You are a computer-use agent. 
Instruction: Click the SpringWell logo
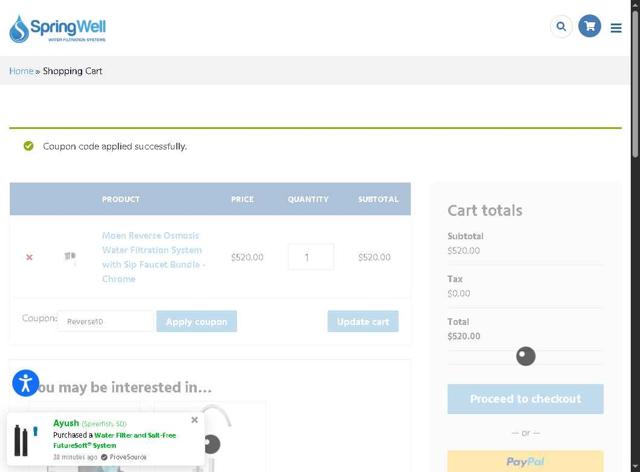(58, 29)
